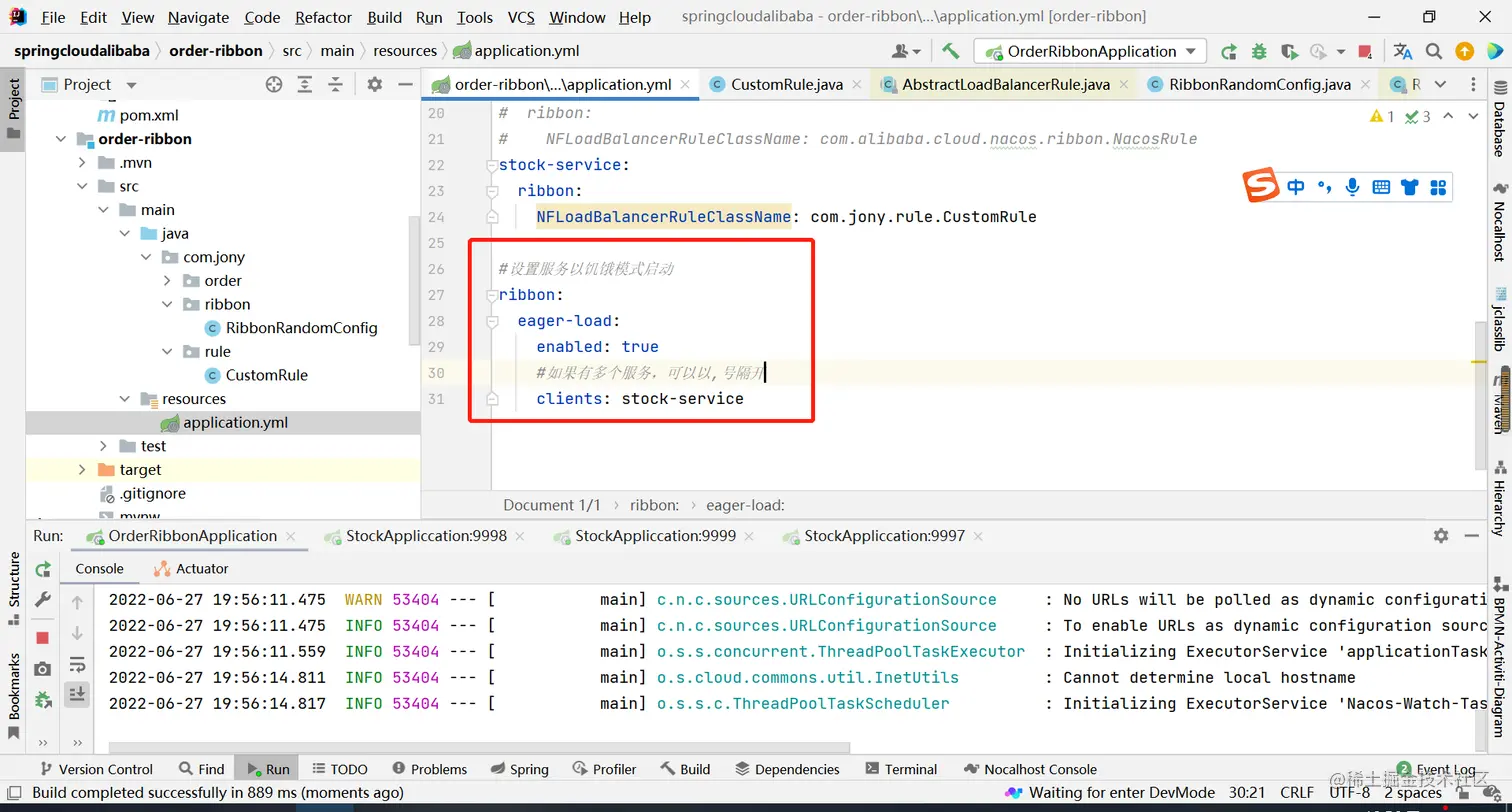The height and width of the screenshot is (812, 1512).
Task: Switch Sogou input between Chinese and English
Action: 1296,187
